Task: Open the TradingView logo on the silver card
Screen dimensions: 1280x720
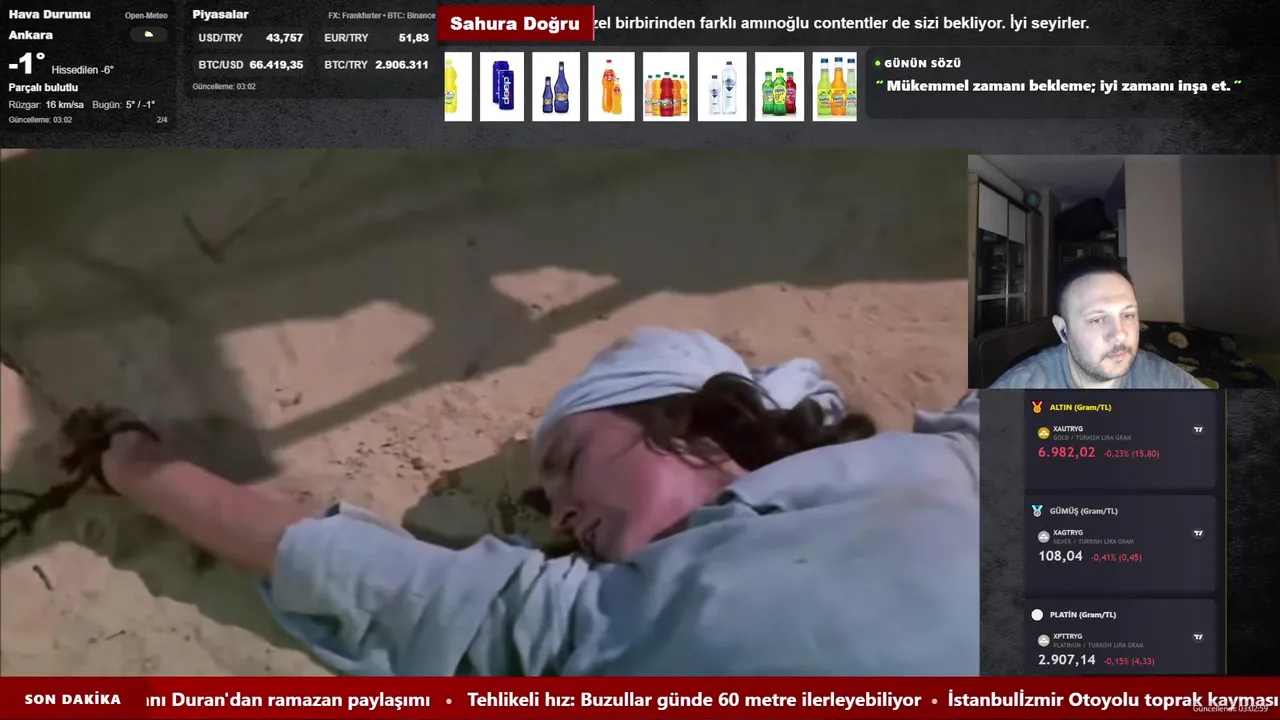Action: tap(1198, 534)
